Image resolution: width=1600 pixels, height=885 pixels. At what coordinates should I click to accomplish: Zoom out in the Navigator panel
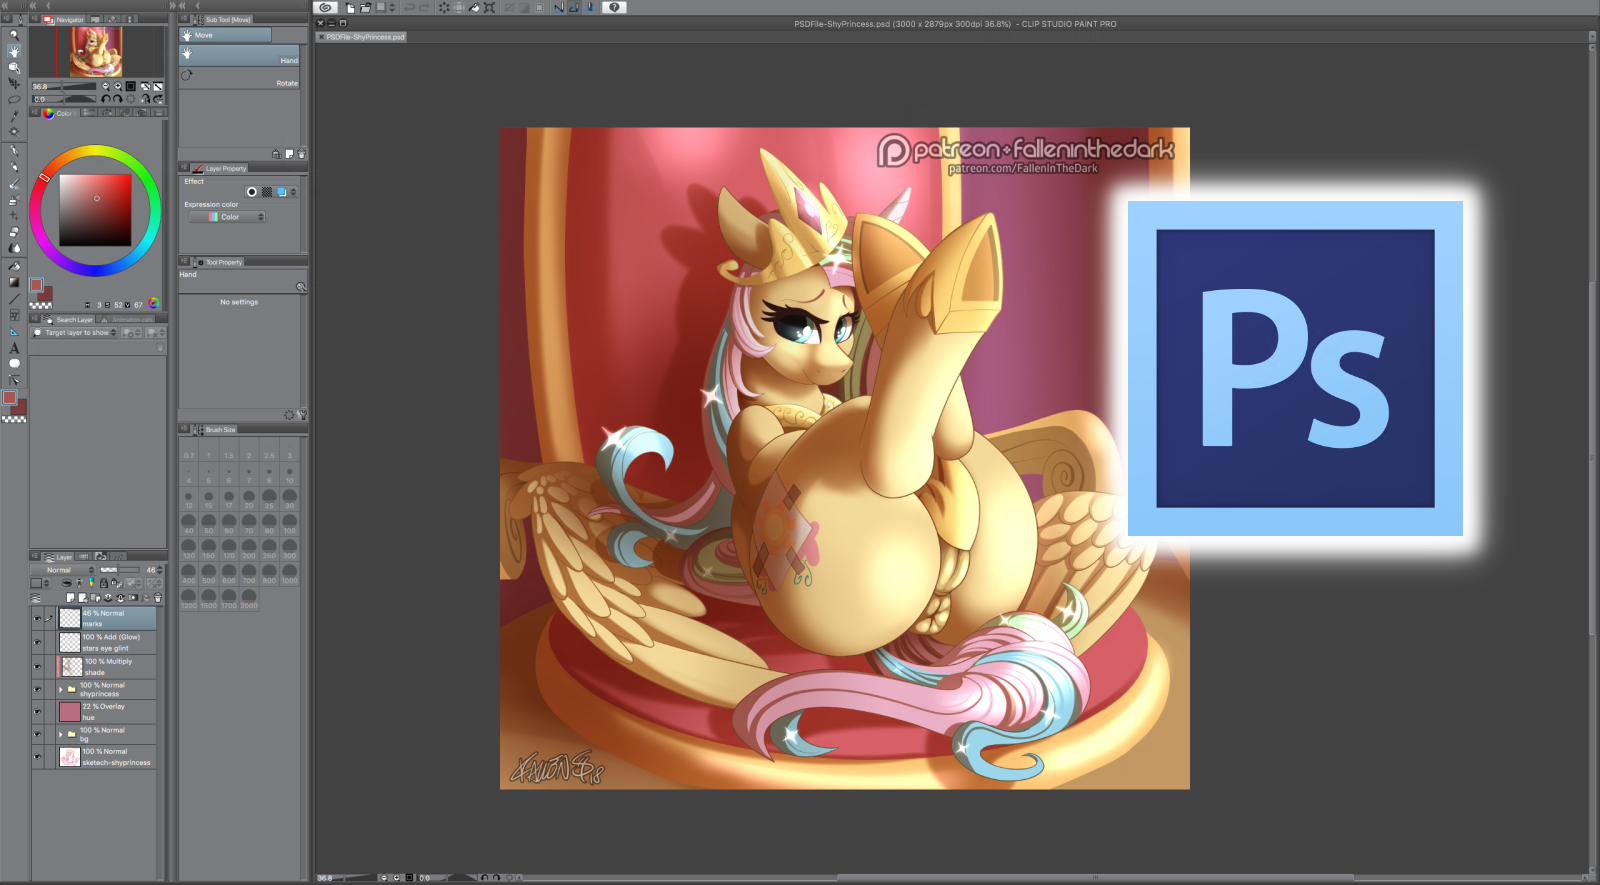click(x=106, y=87)
